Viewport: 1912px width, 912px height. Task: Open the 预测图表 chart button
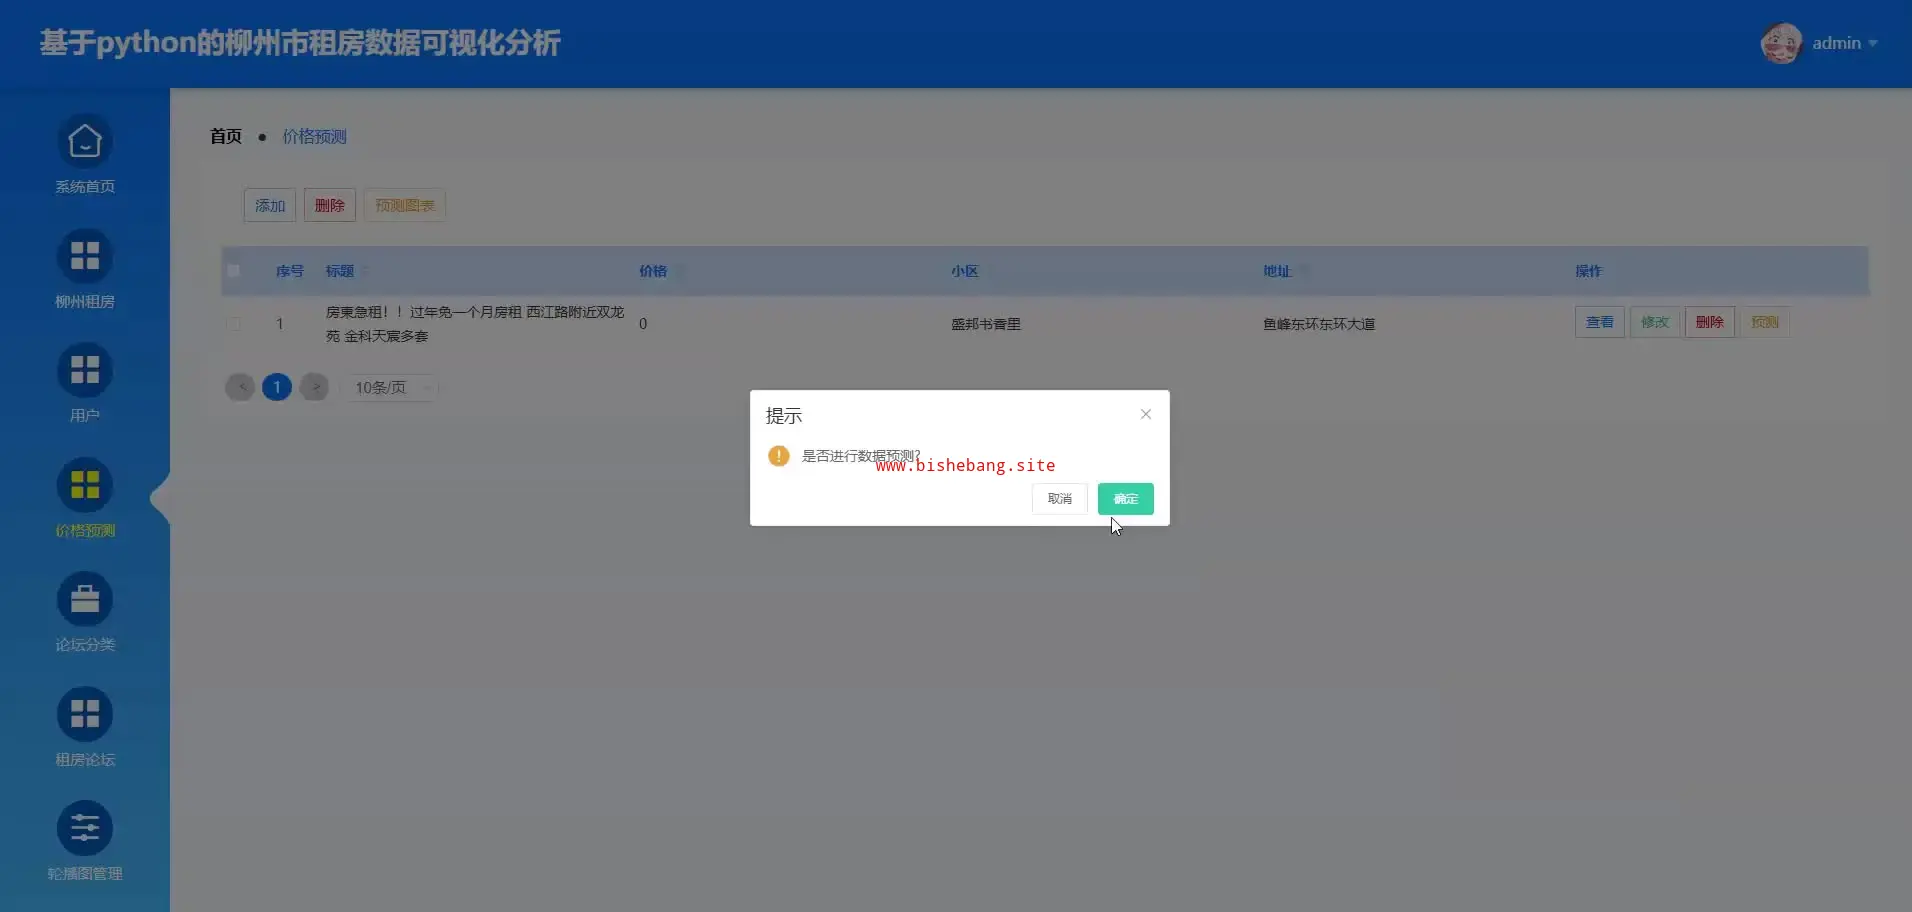pyautogui.click(x=405, y=206)
